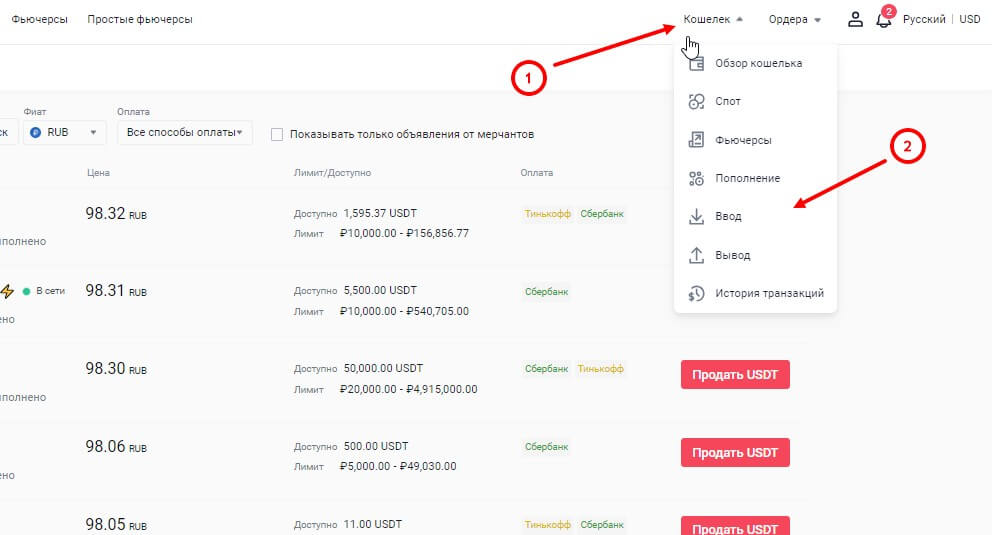Expand the Кошелек wallet dropdown
The height and width of the screenshot is (535, 992).
click(713, 19)
